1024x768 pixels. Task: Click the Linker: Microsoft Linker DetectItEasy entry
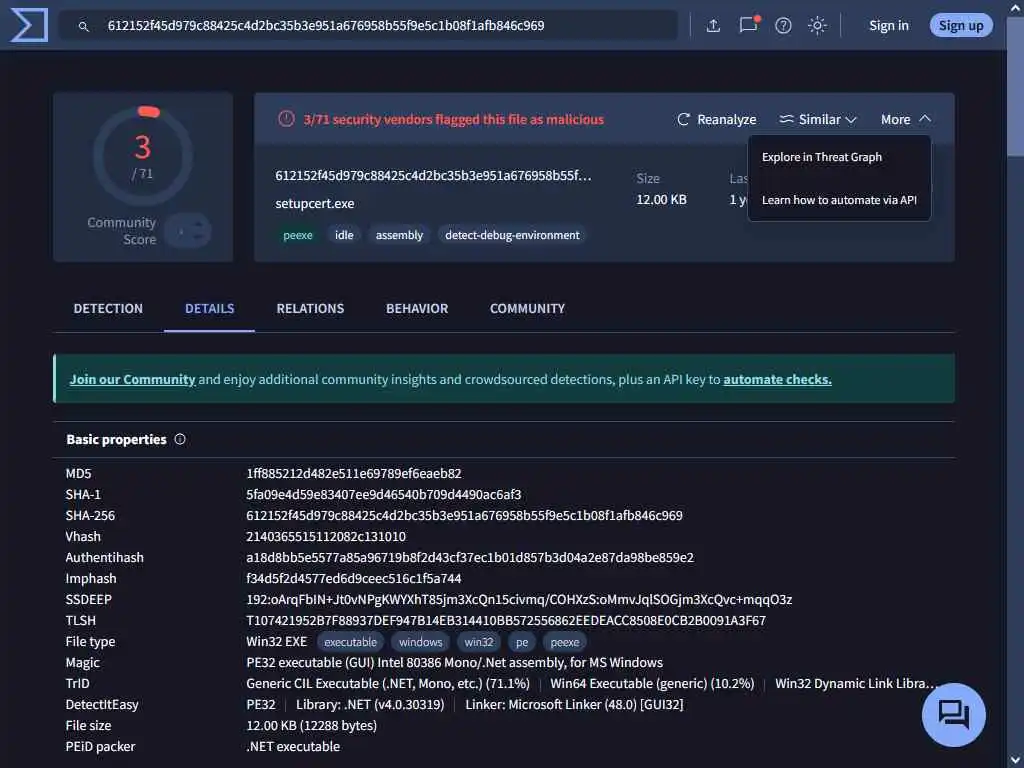pyautogui.click(x=574, y=705)
